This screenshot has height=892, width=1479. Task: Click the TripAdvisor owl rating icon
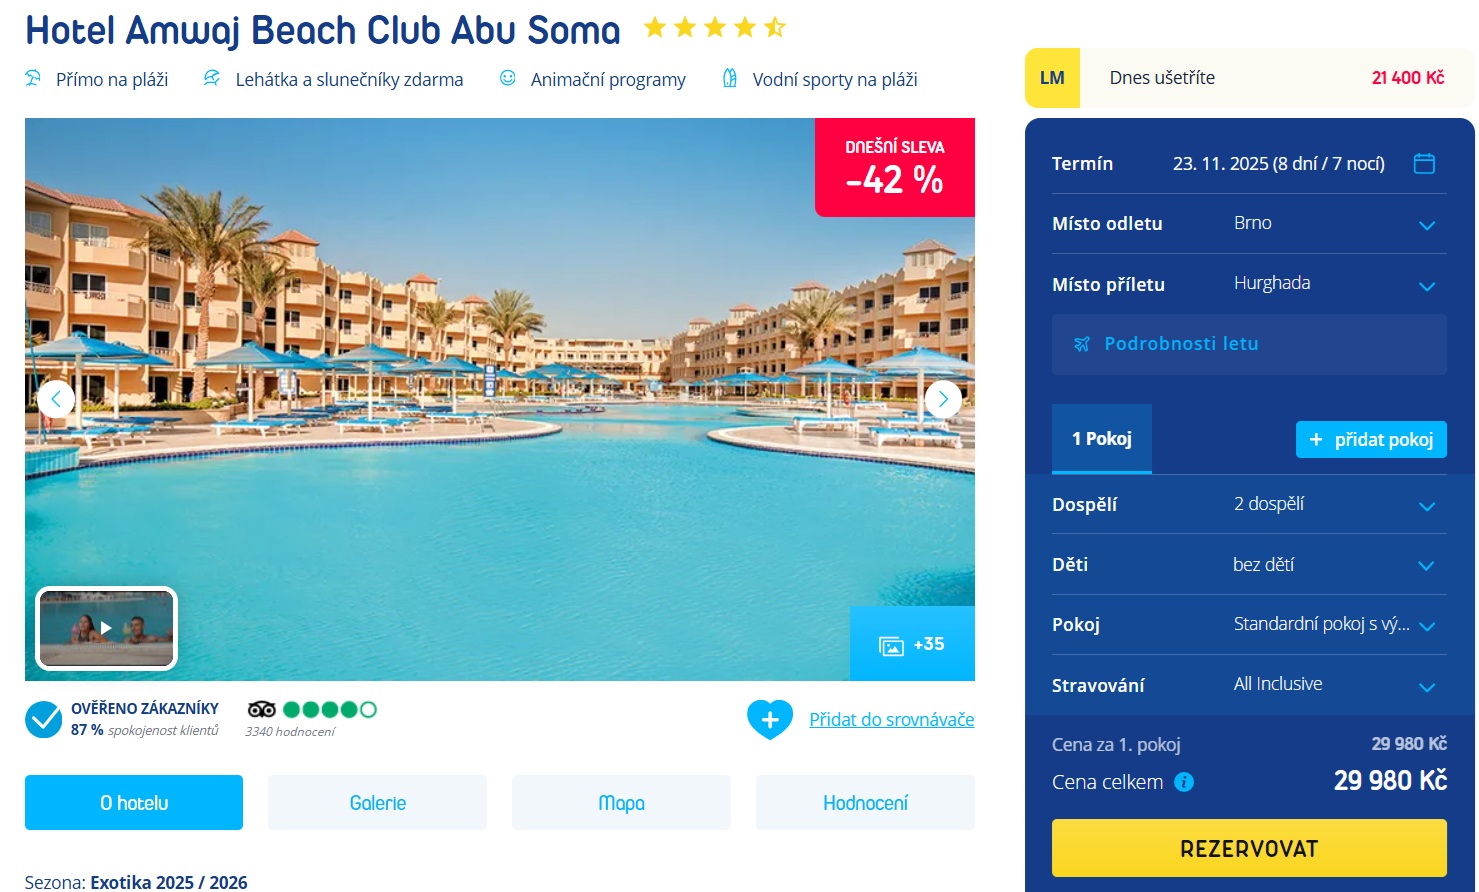[x=262, y=709]
